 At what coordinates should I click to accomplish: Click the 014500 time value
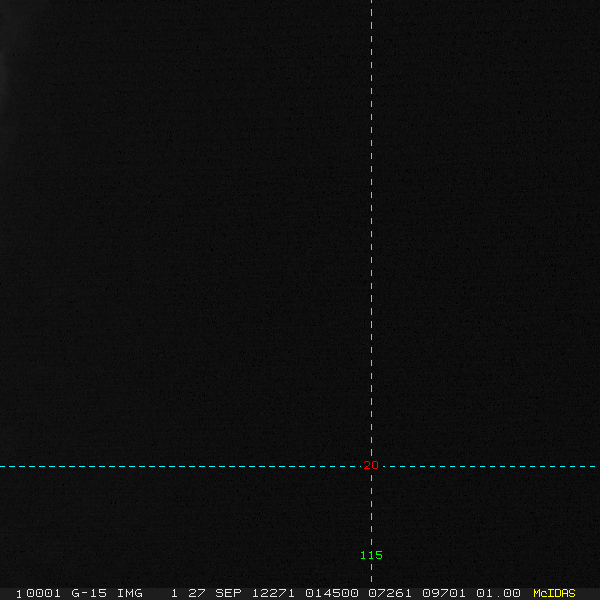coord(332,593)
